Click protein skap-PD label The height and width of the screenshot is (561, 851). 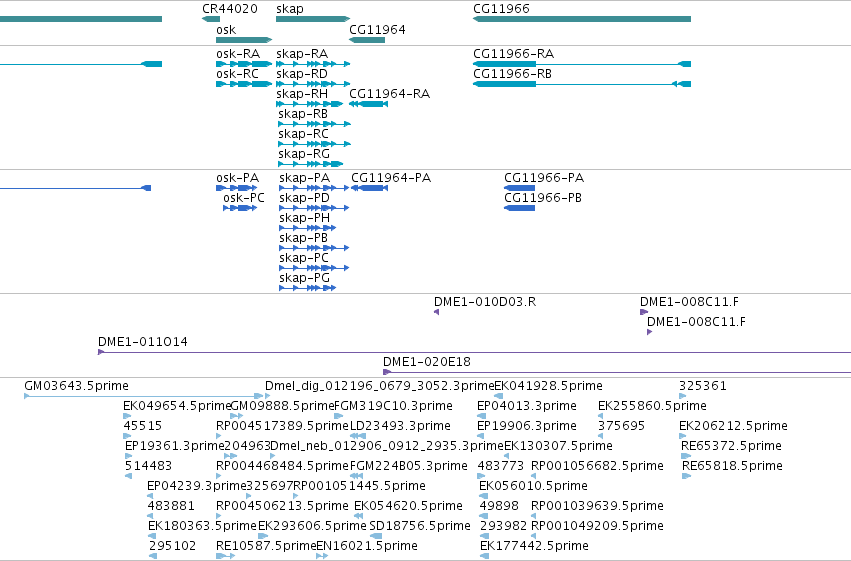(x=304, y=198)
